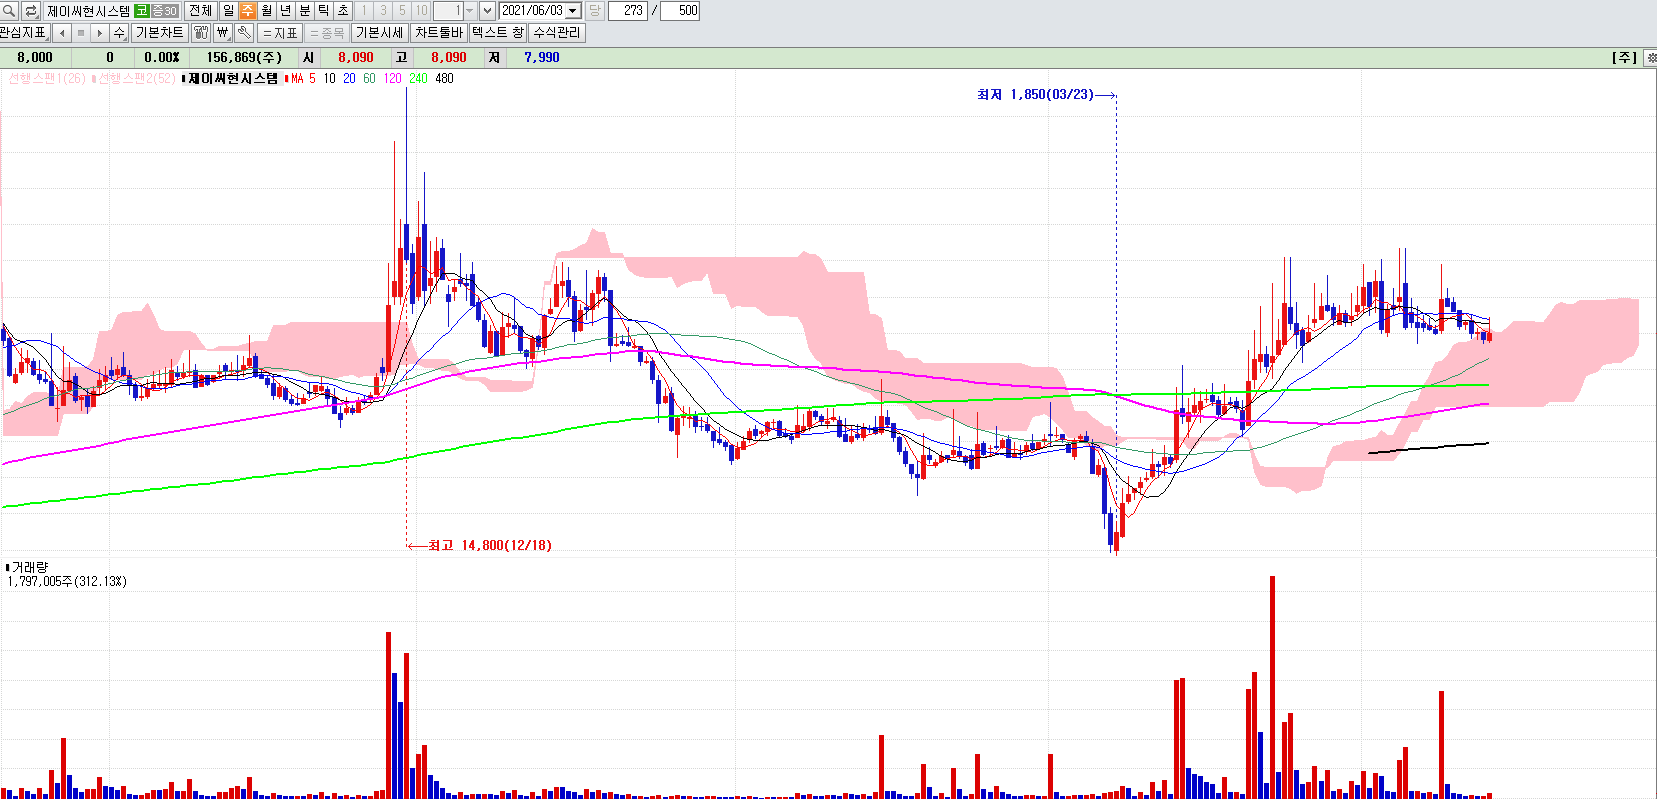Select the 월 monthly period toggle
Viewport: 1657px width, 799px height.
(x=266, y=10)
